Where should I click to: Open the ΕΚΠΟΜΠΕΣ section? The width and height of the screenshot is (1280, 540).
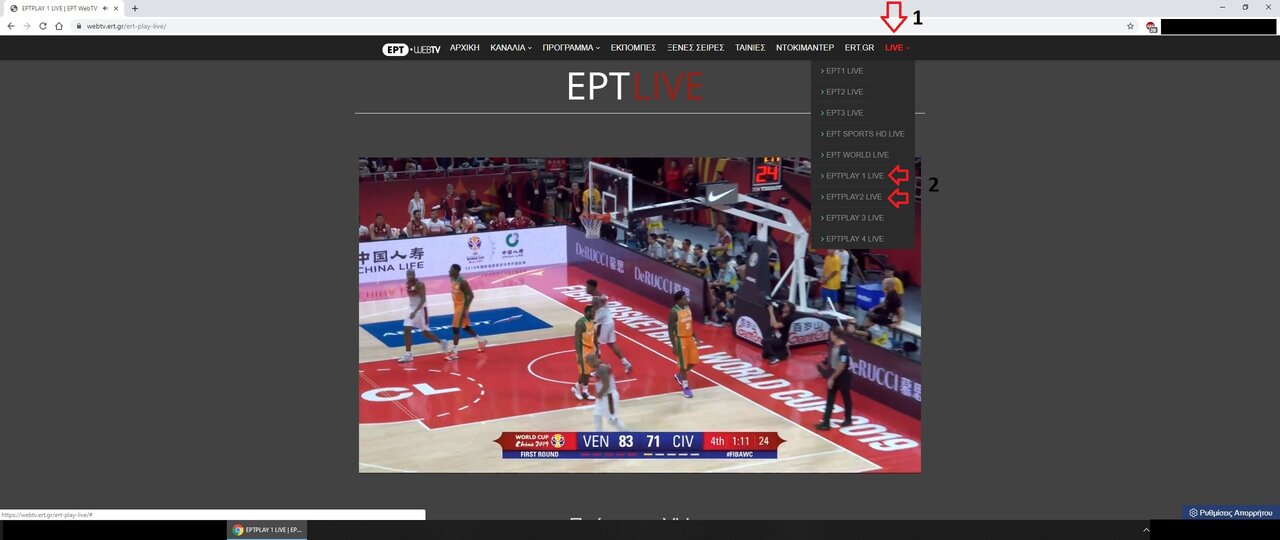click(x=633, y=48)
